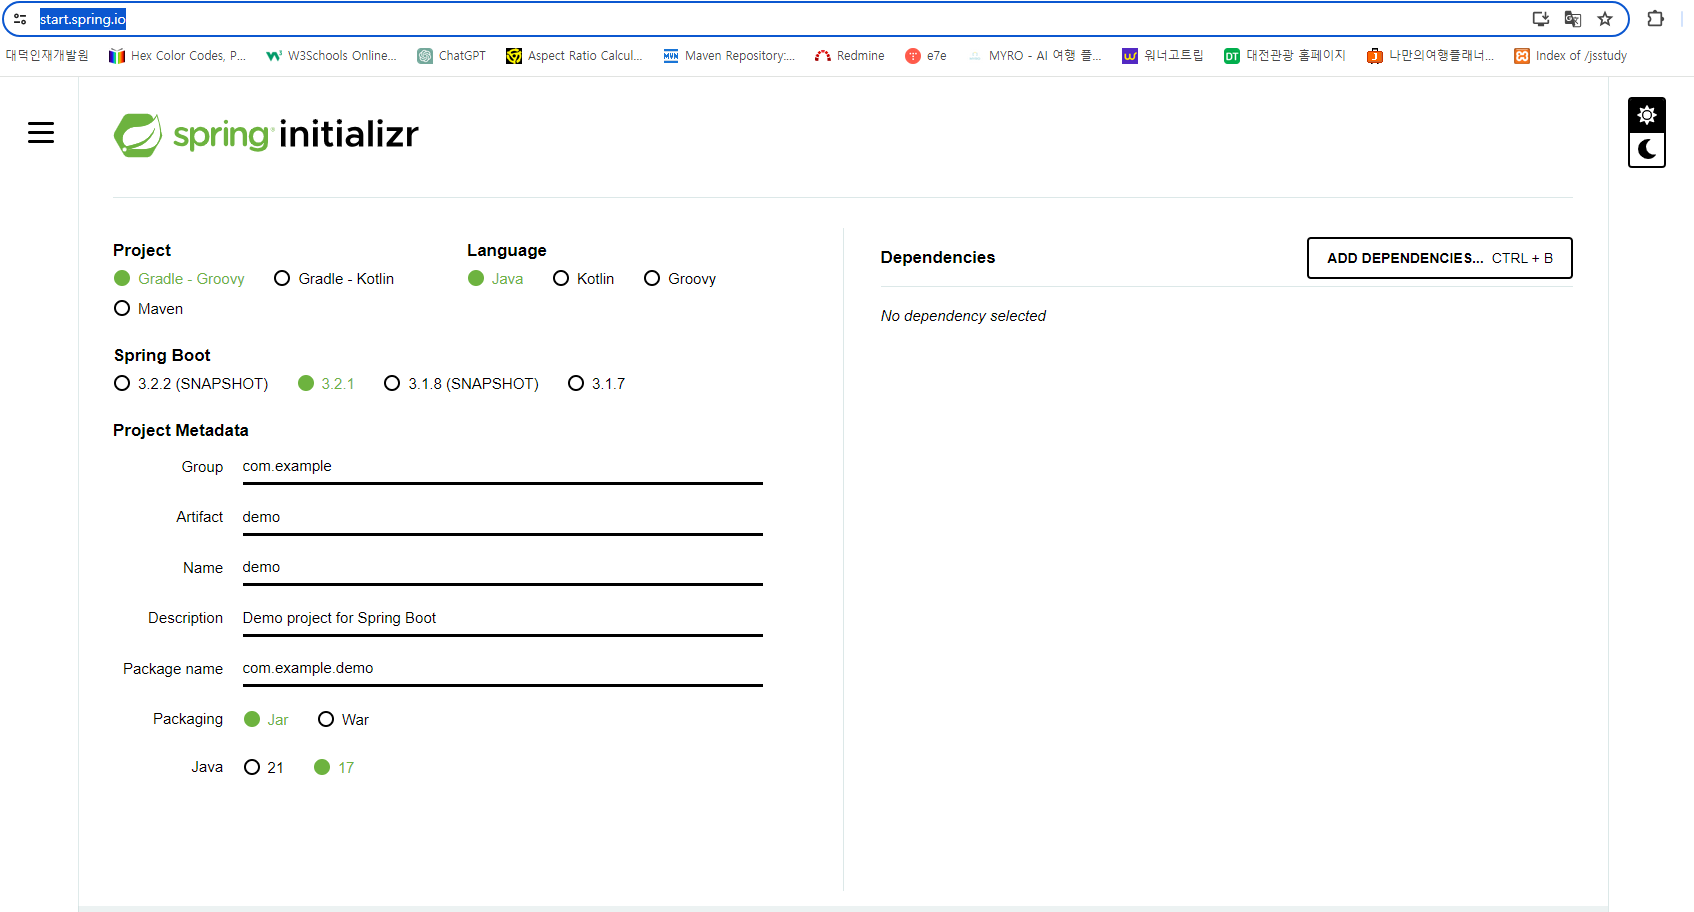Image resolution: width=1694 pixels, height=912 pixels.
Task: Choose Java version 21
Action: 264,768
